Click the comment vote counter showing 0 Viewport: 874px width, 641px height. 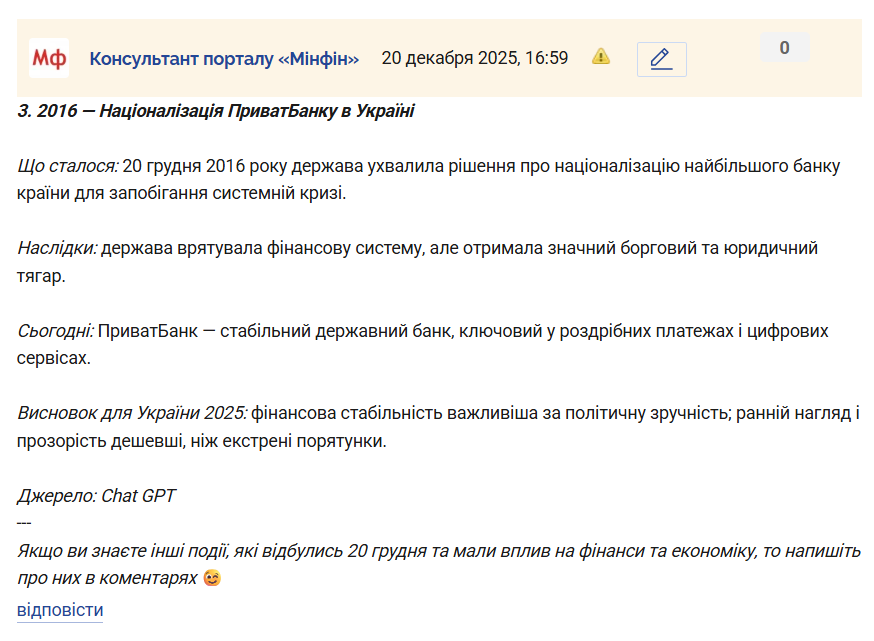coord(784,48)
